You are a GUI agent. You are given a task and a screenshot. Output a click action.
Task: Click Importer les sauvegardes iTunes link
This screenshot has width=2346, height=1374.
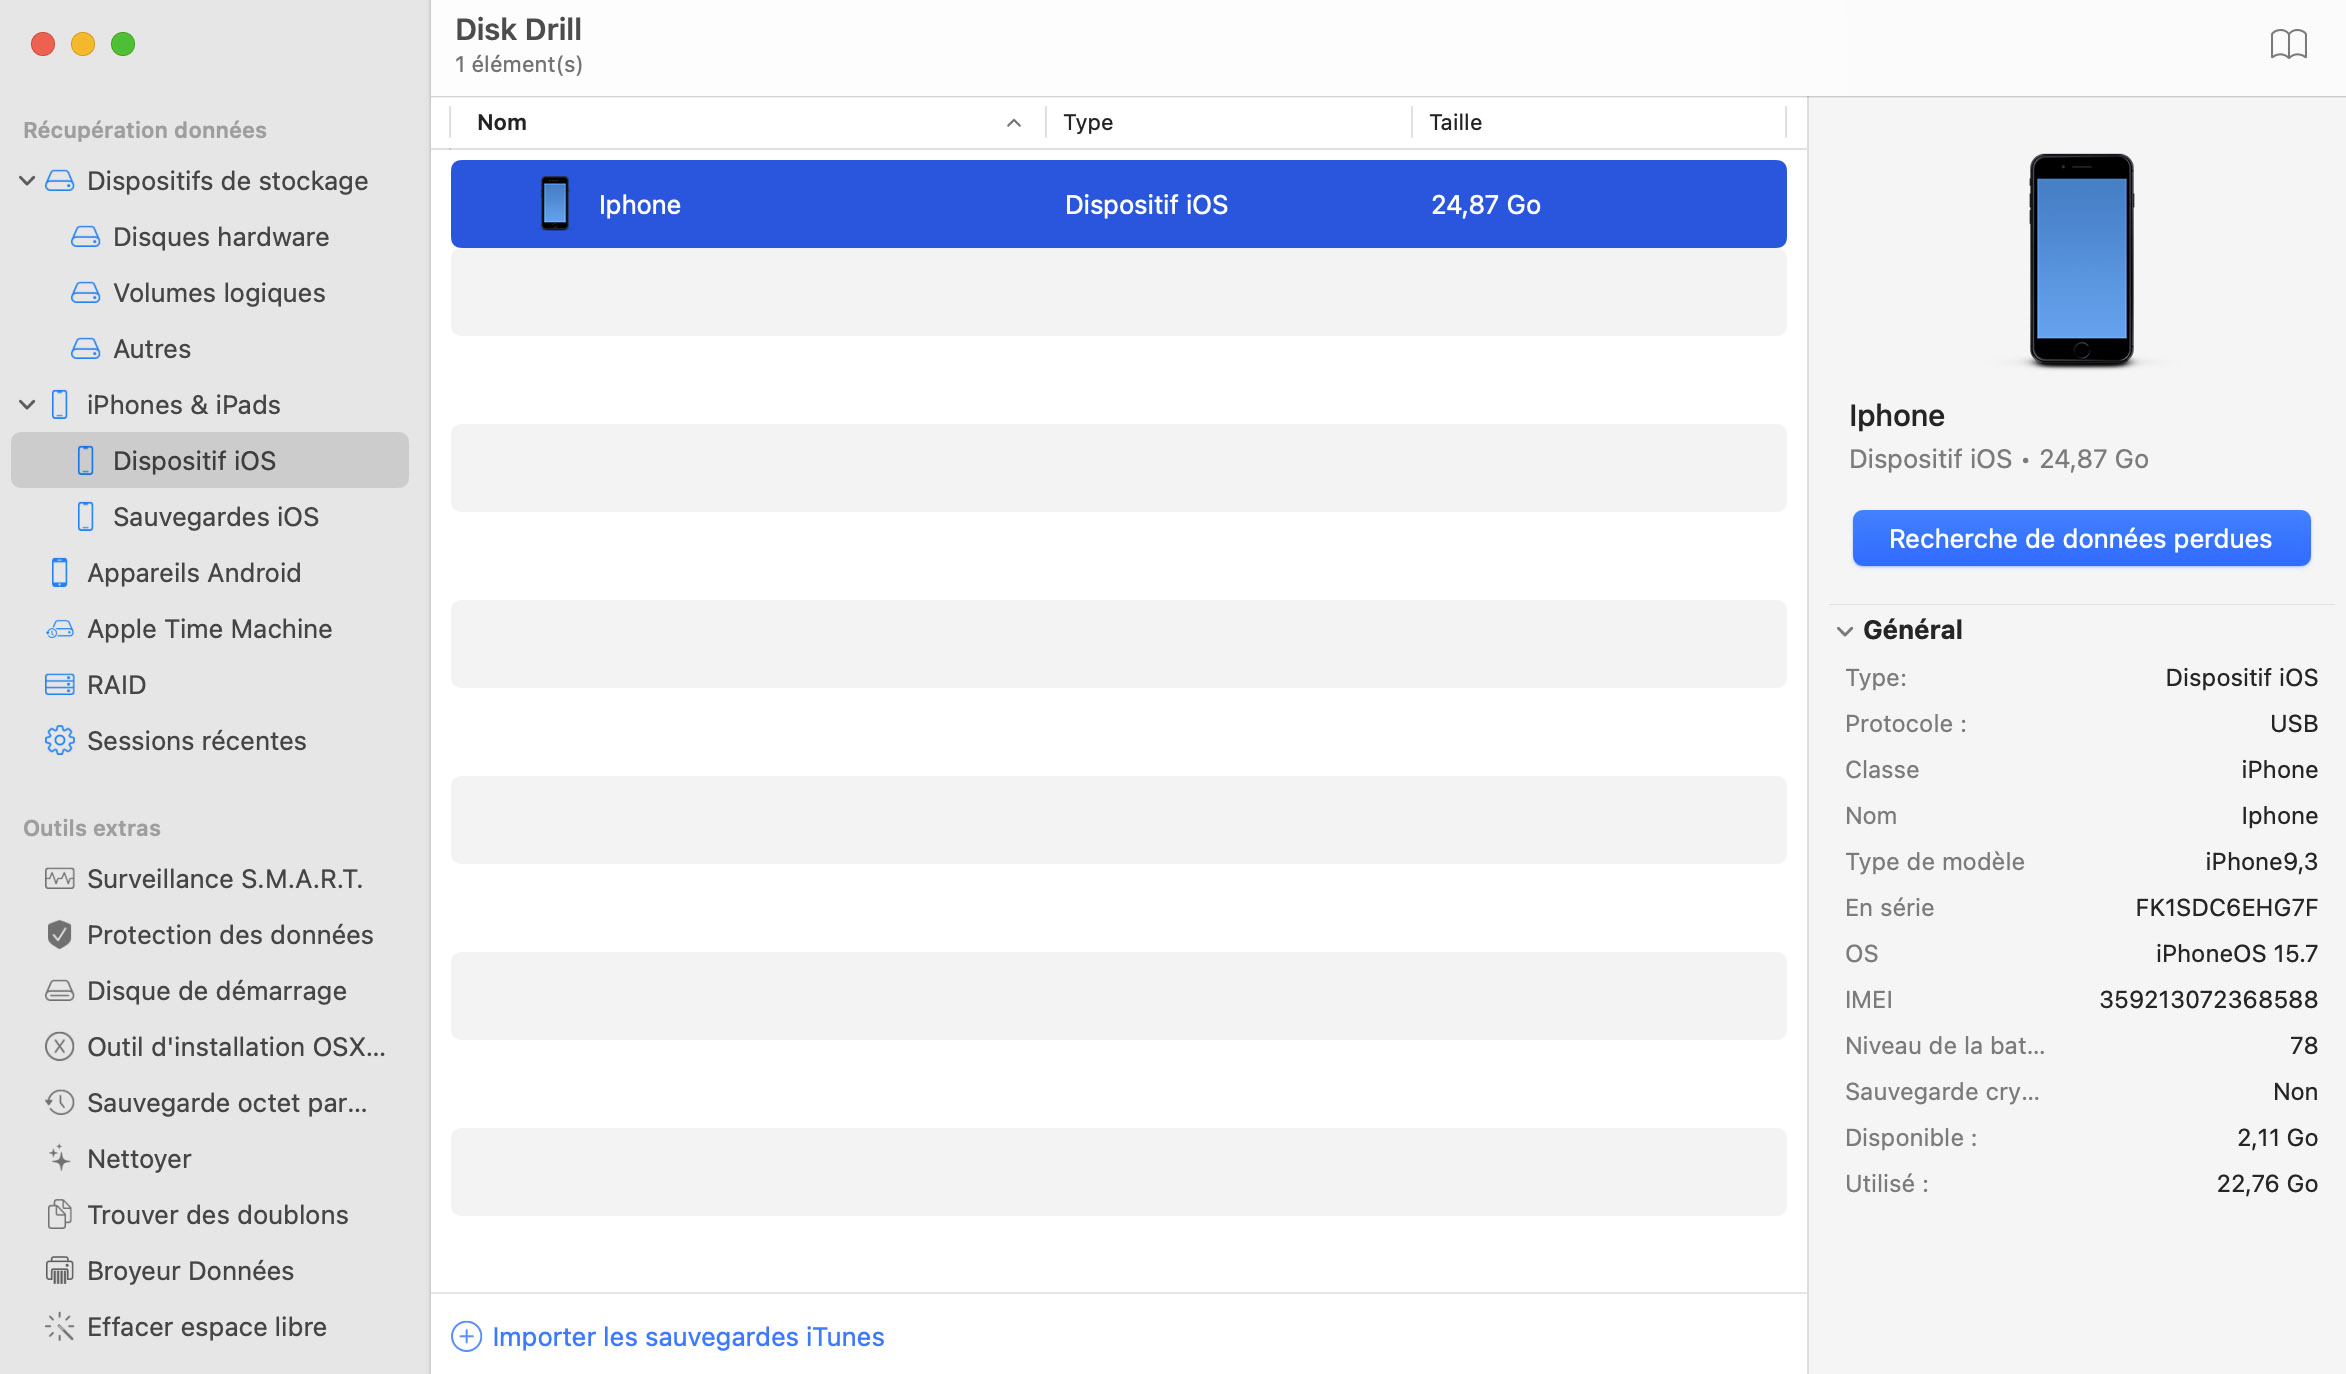[688, 1337]
